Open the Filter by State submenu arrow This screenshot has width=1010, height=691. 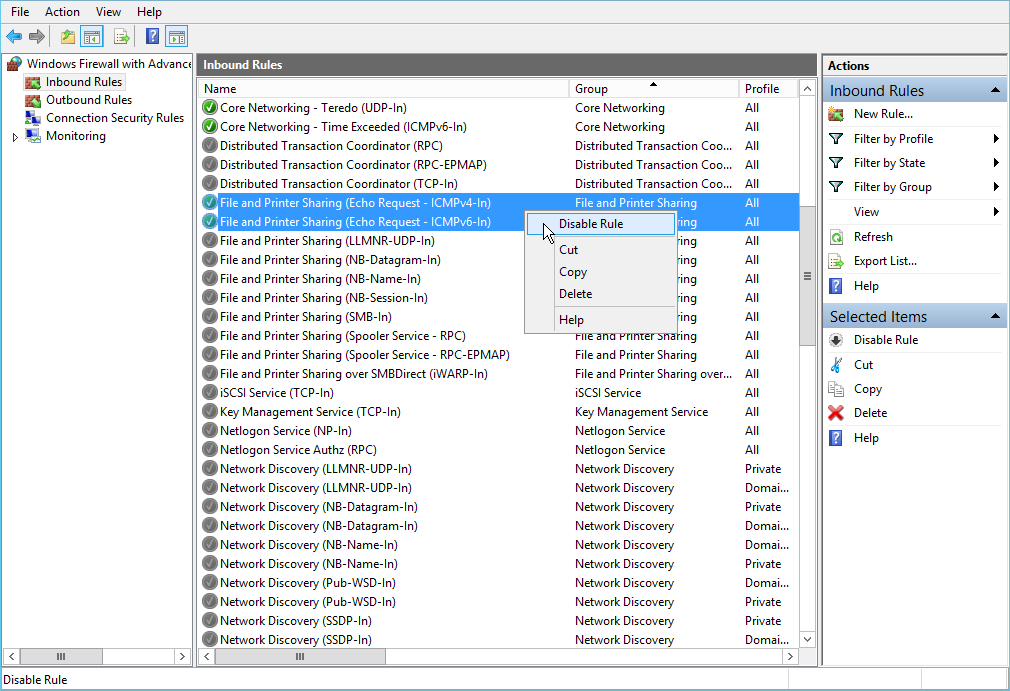[x=996, y=163]
